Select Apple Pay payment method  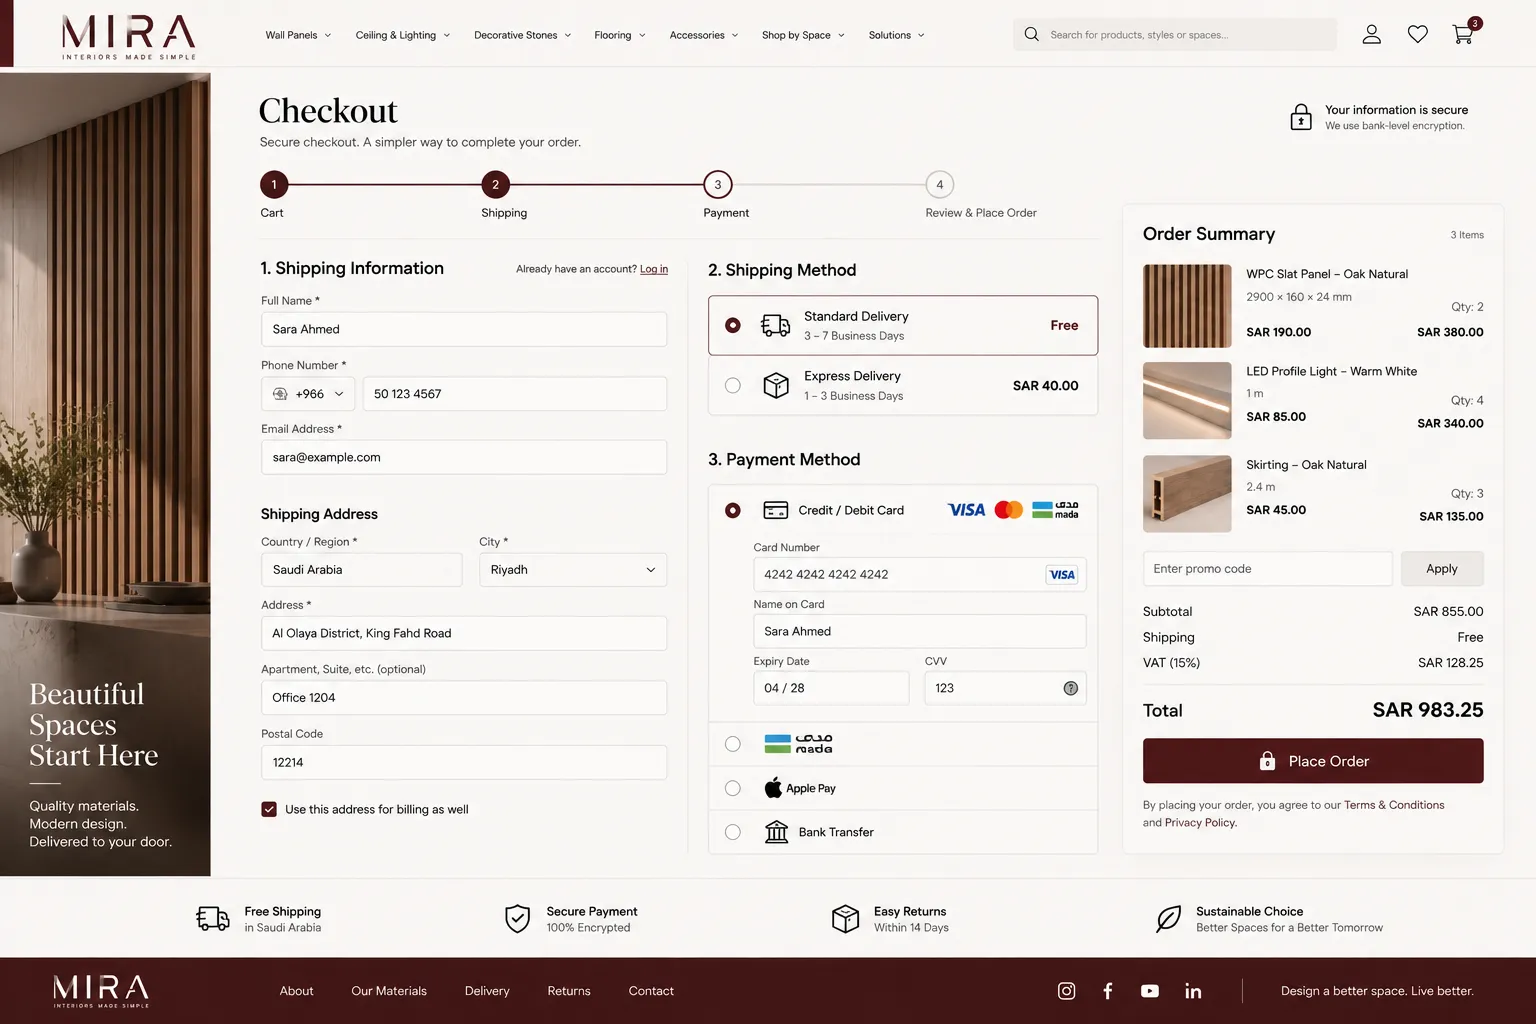coord(733,788)
